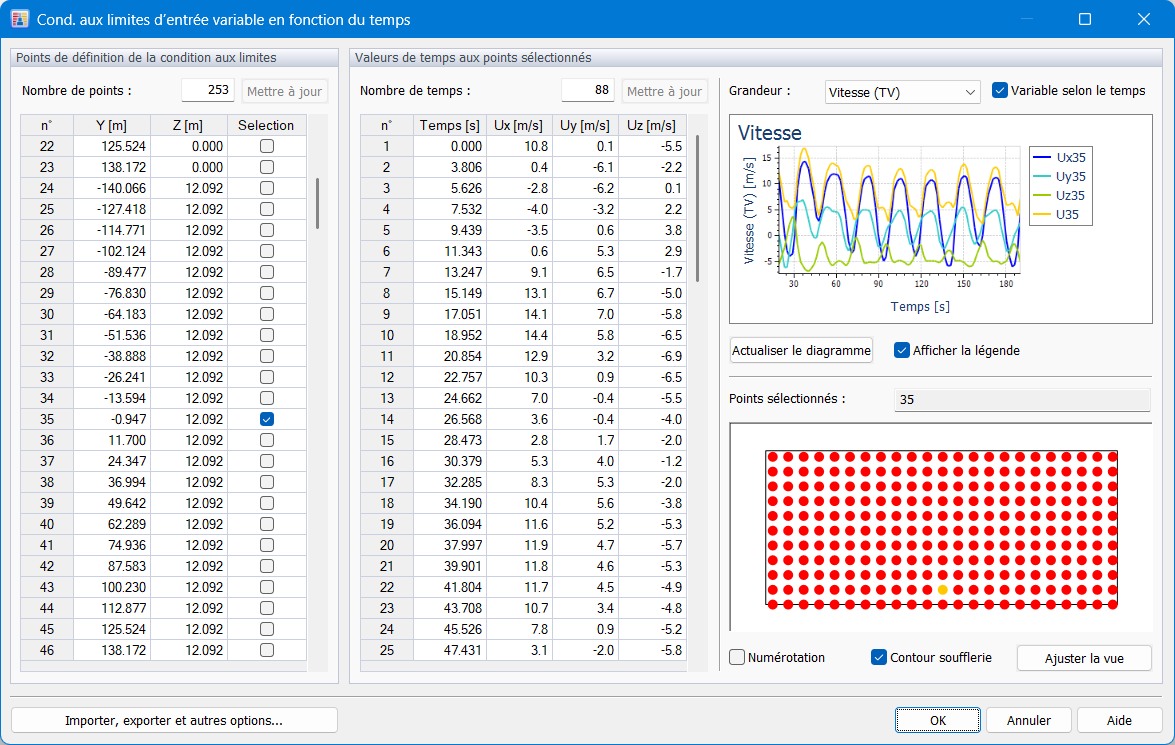The image size is (1175, 745).
Task: Uncheck the Selection checkbox for point 35
Action: coord(267,419)
